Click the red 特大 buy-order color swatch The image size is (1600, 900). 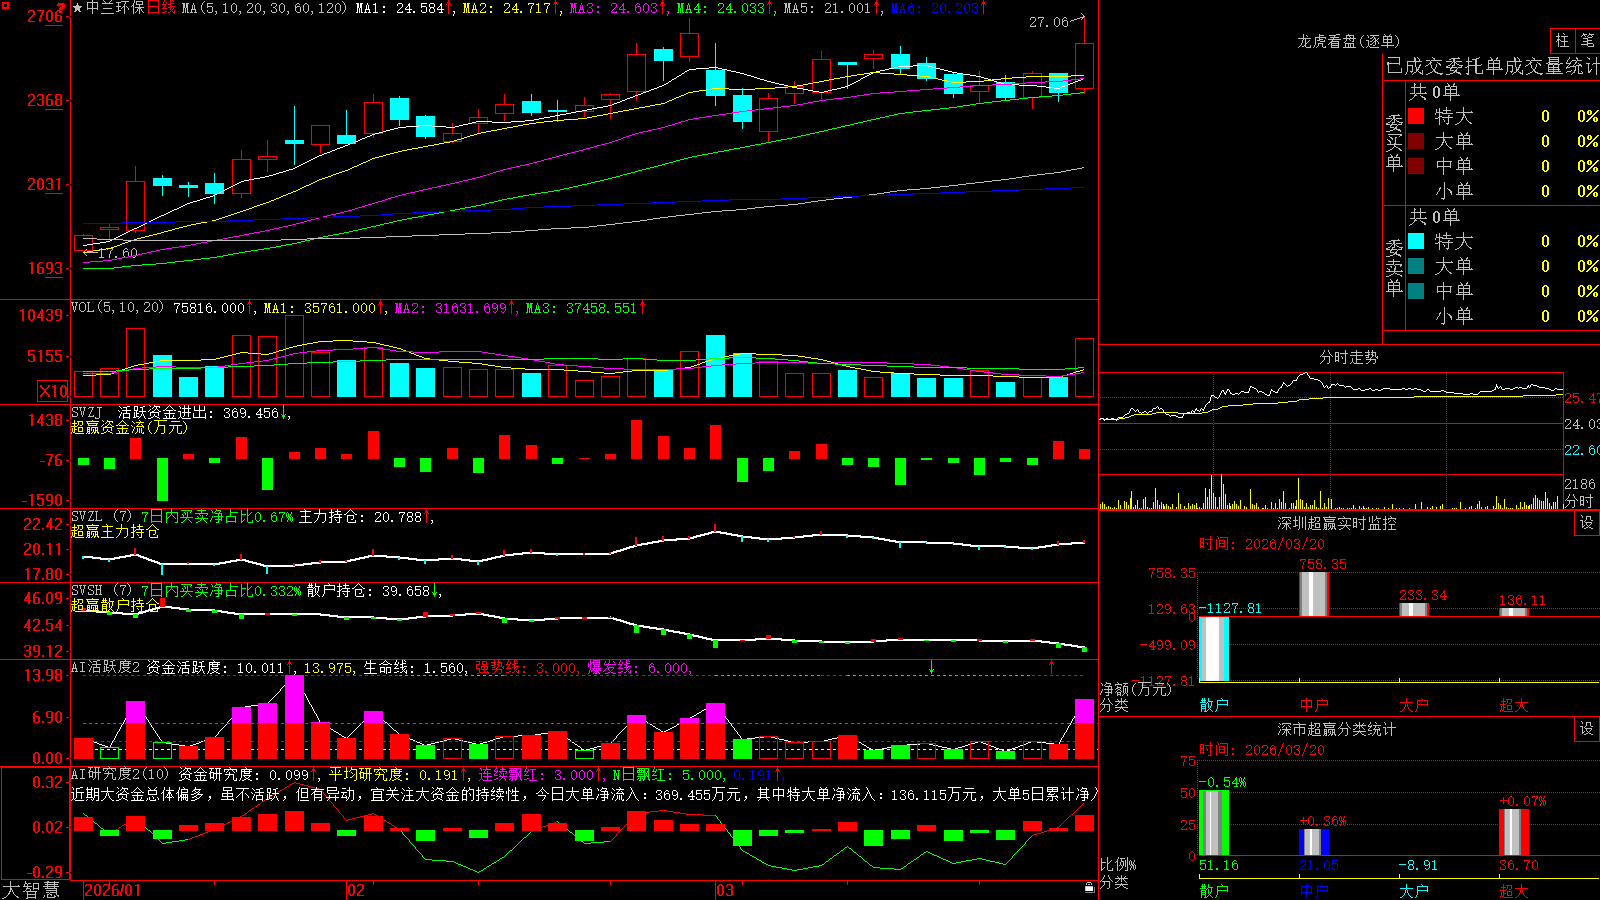tap(1416, 116)
